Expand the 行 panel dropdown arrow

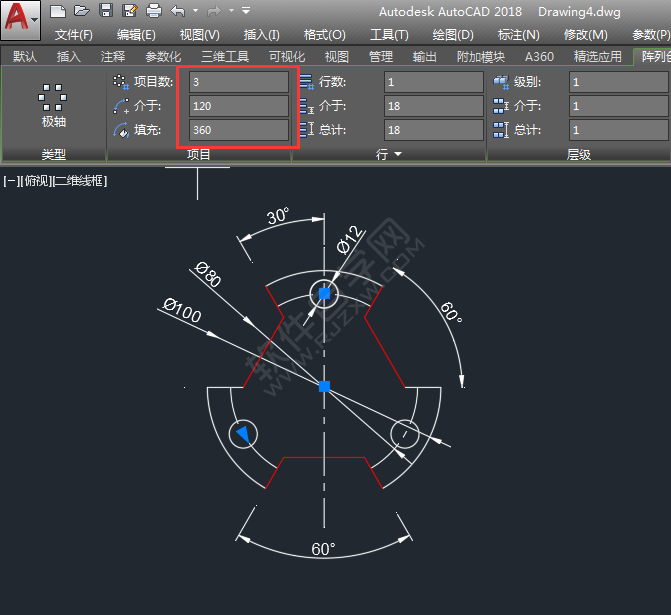398,155
